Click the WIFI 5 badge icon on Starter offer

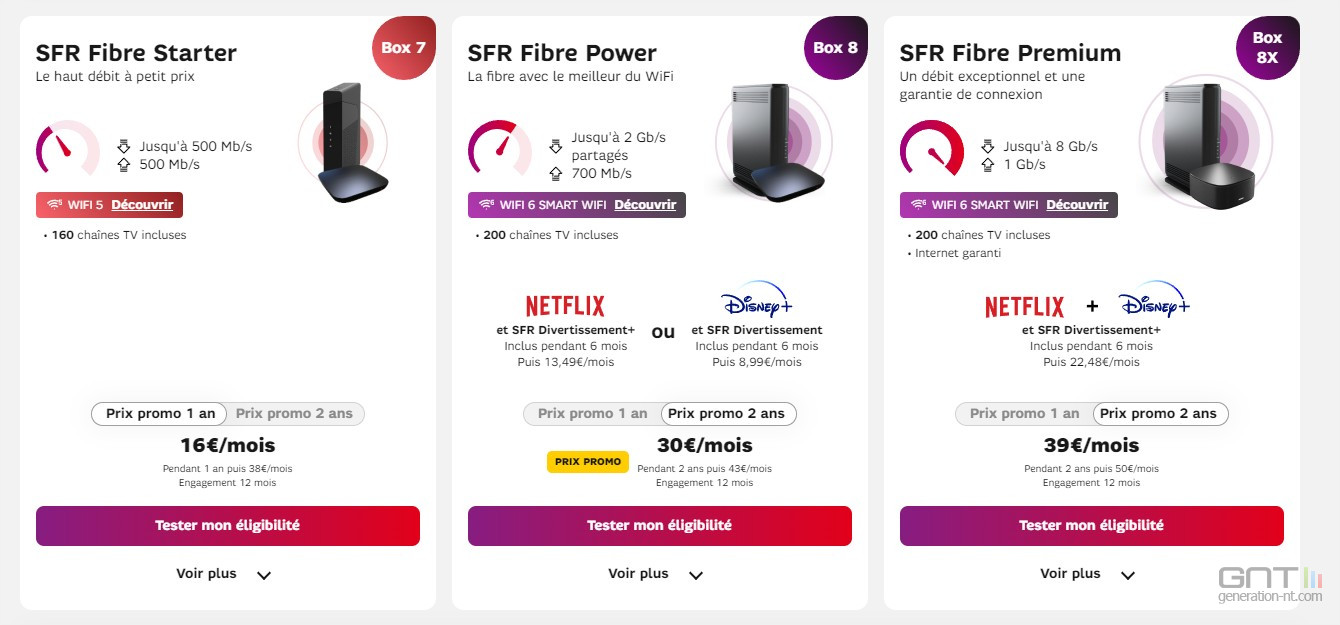(53, 205)
